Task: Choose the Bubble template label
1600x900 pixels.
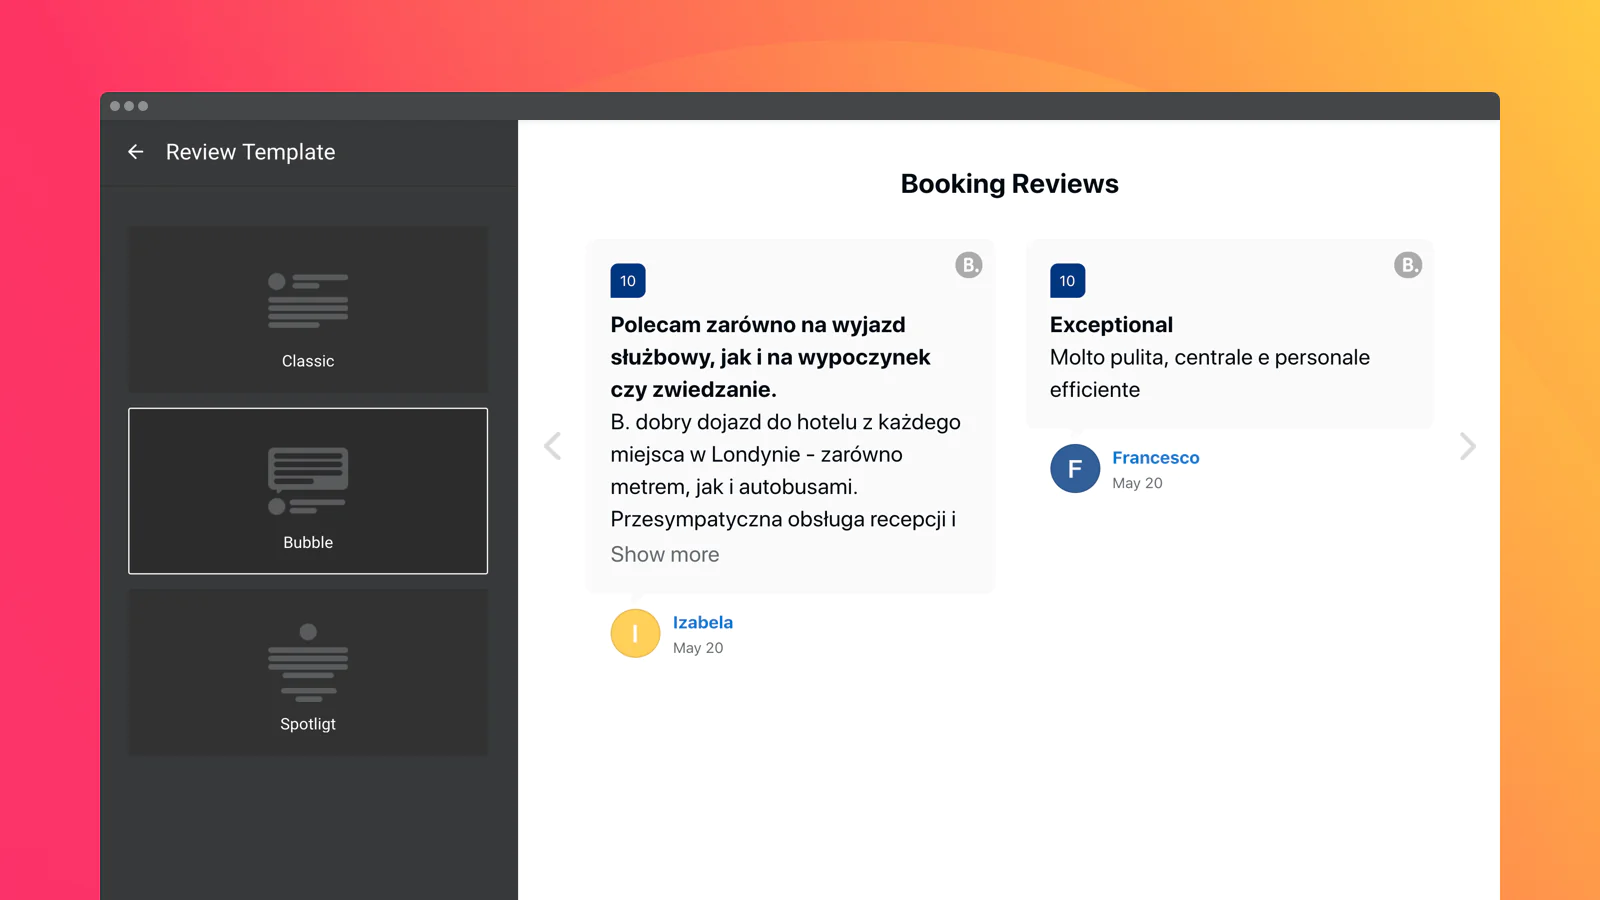Action: pos(308,543)
